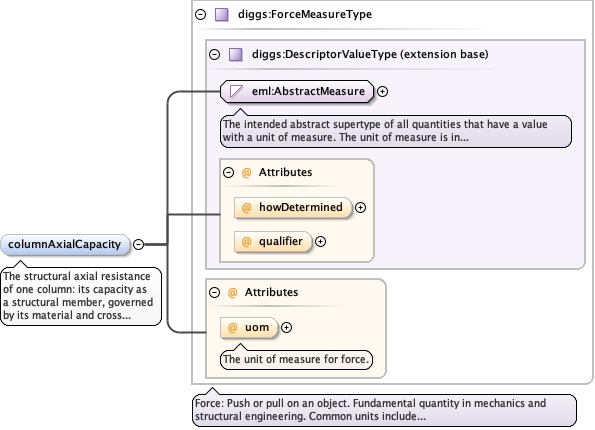Click the @ icon of howDetermined

[247, 208]
